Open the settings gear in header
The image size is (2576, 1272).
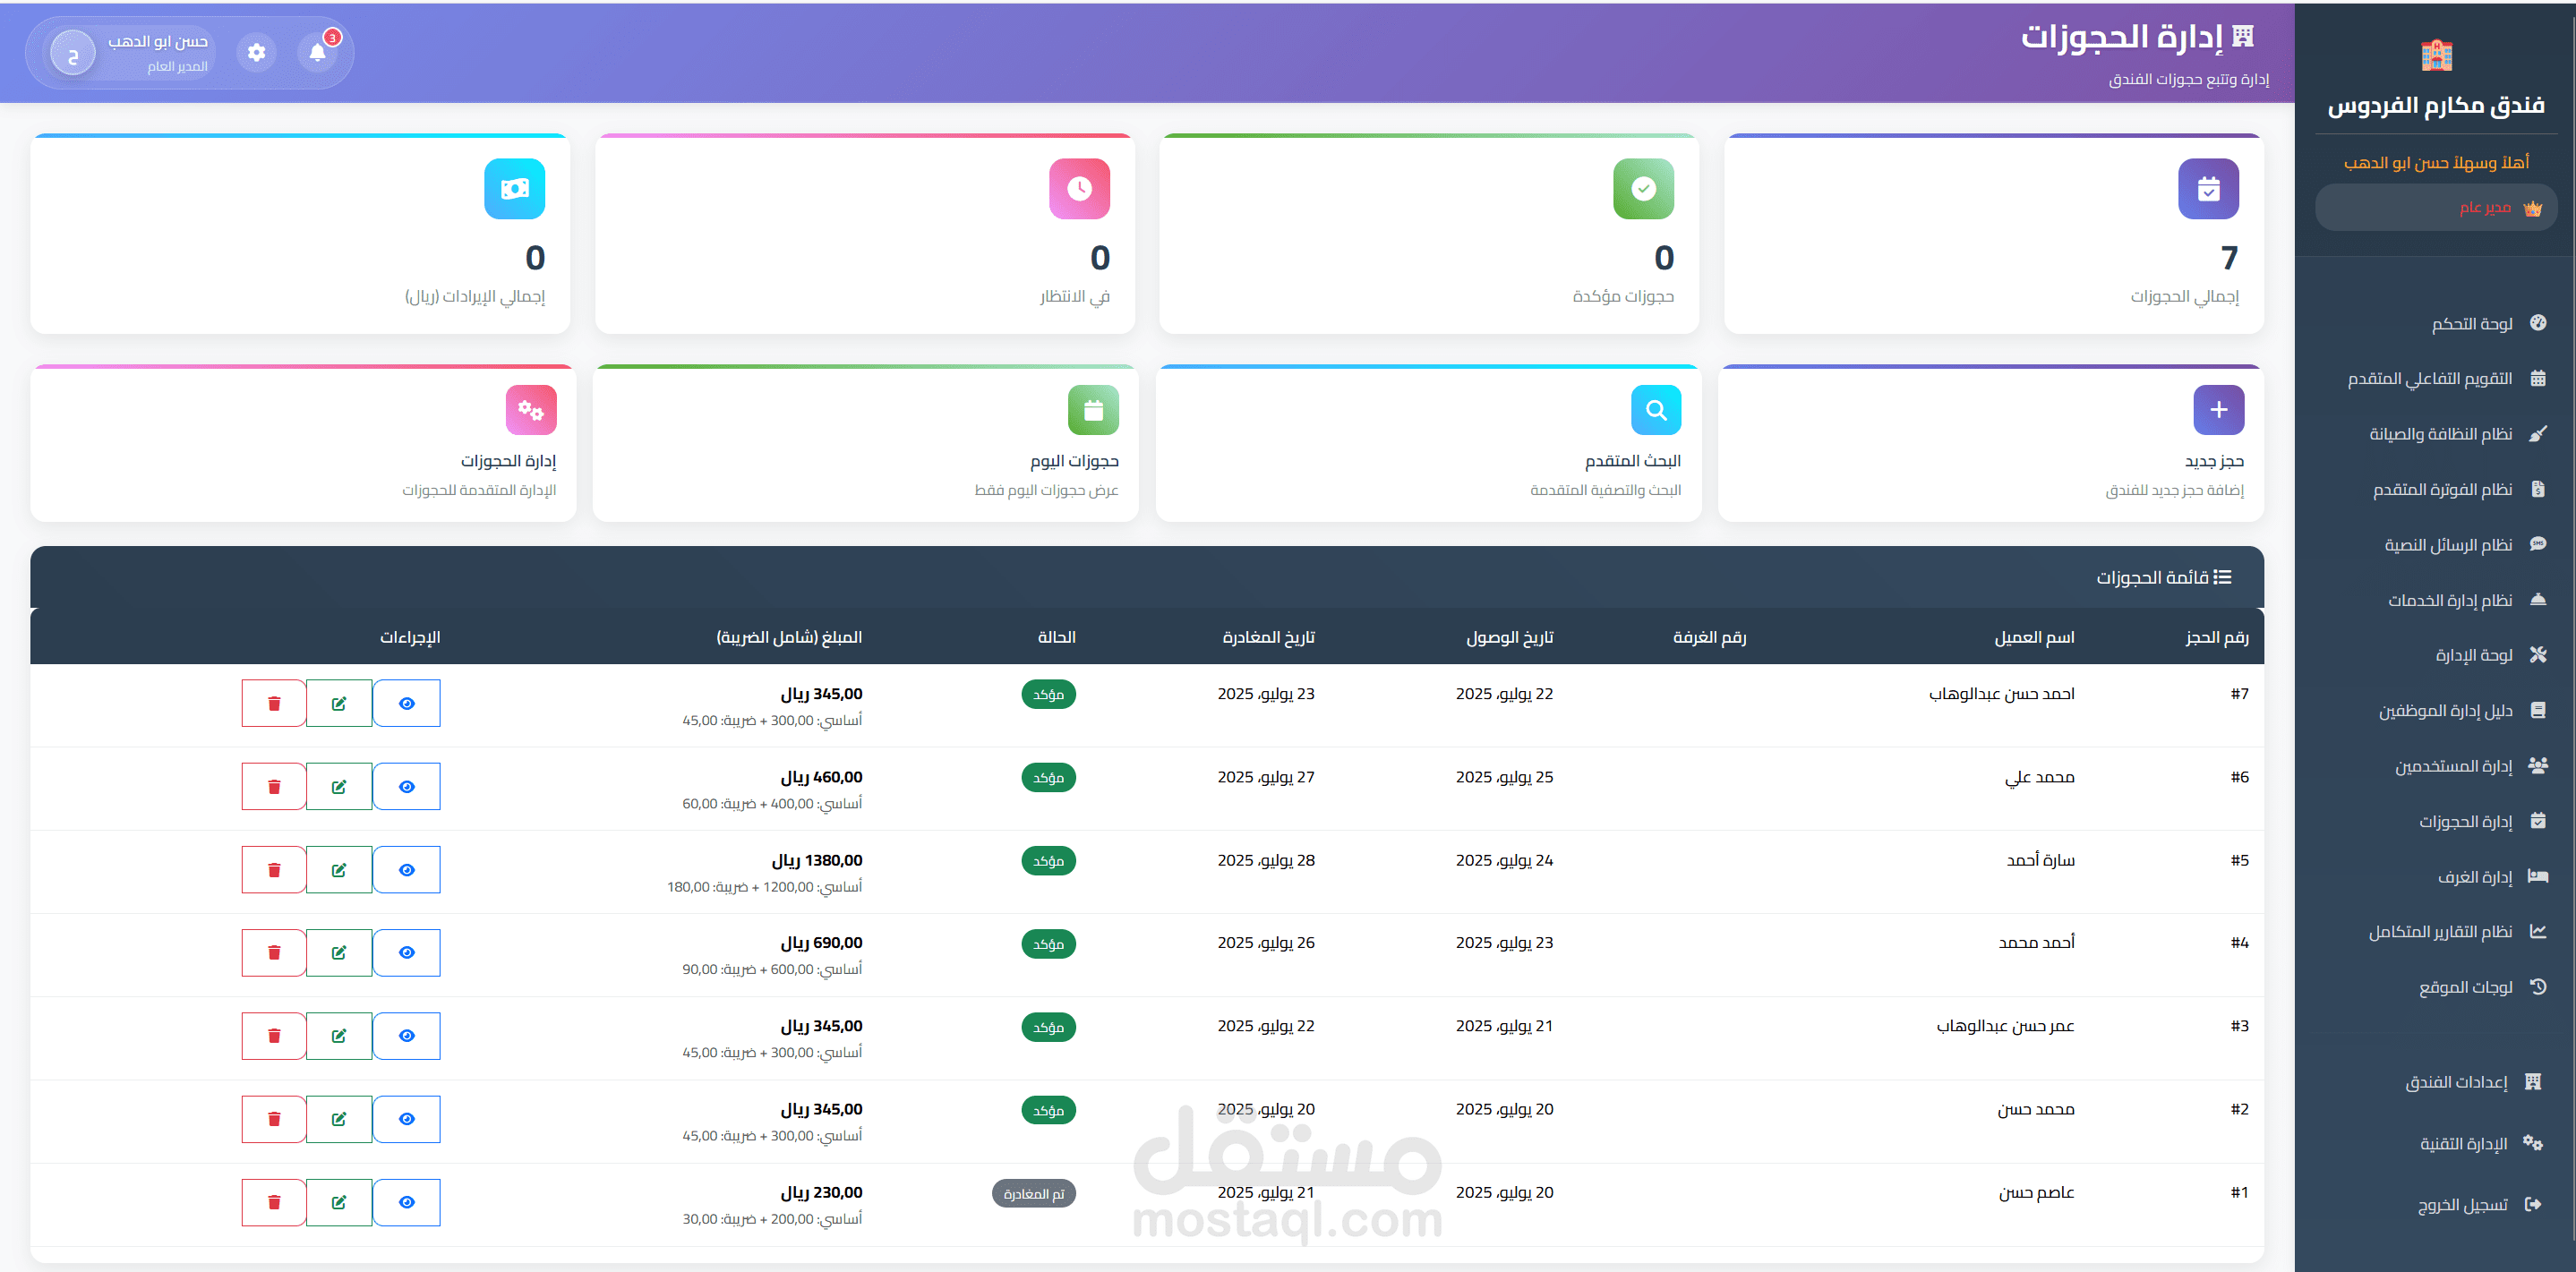coord(256,52)
